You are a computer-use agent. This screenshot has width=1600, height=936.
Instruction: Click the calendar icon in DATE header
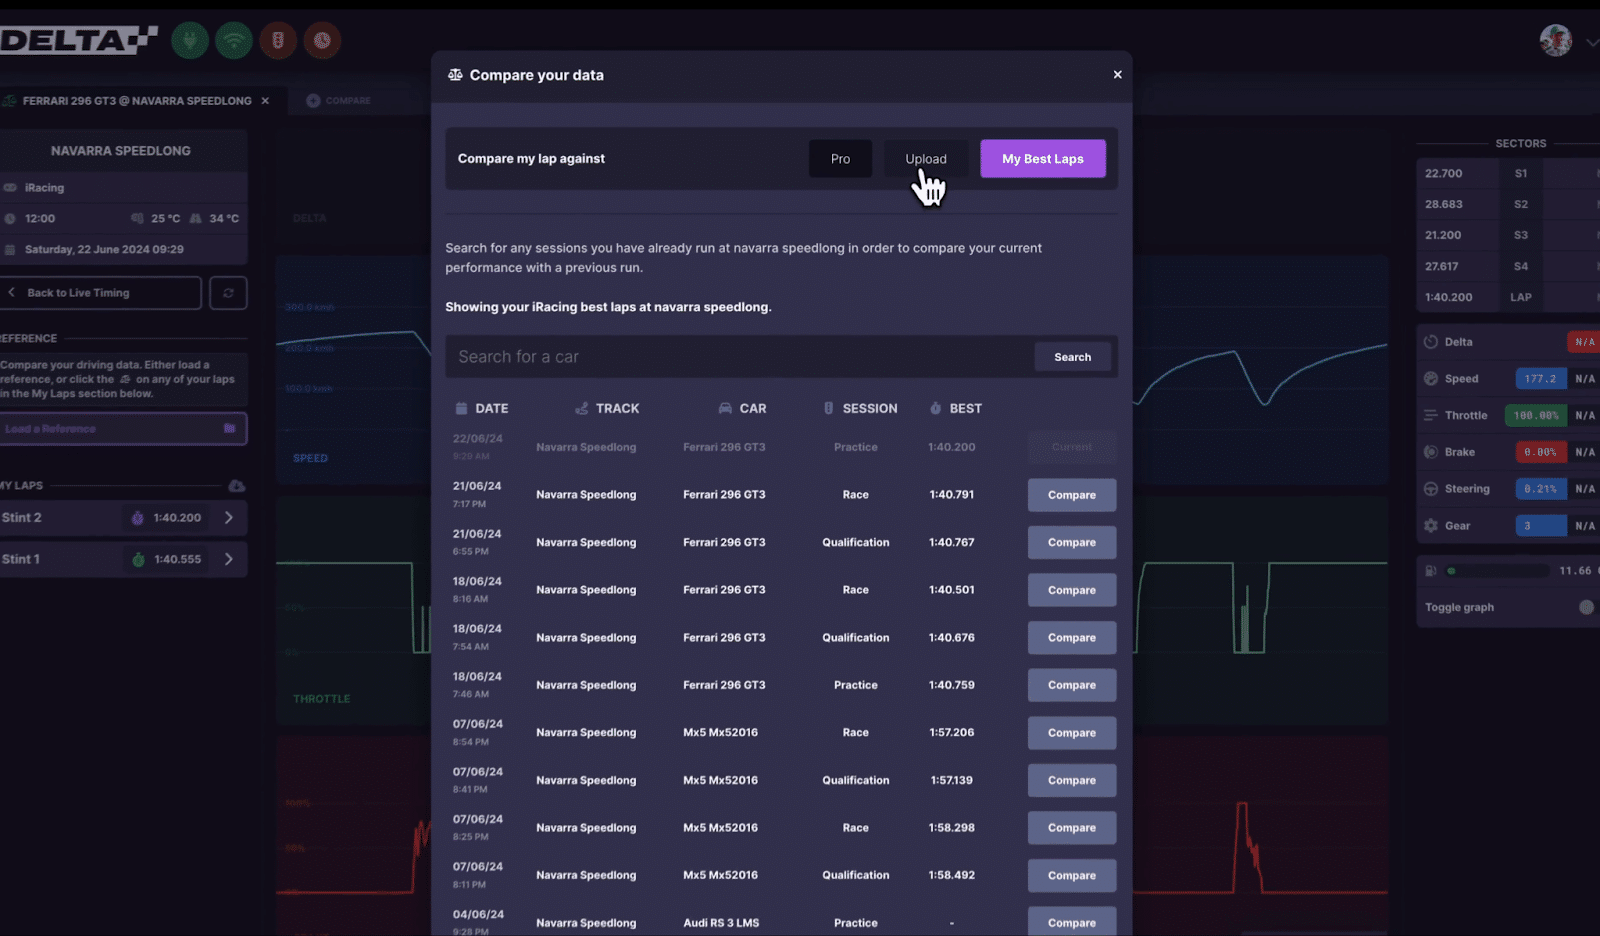coord(461,408)
